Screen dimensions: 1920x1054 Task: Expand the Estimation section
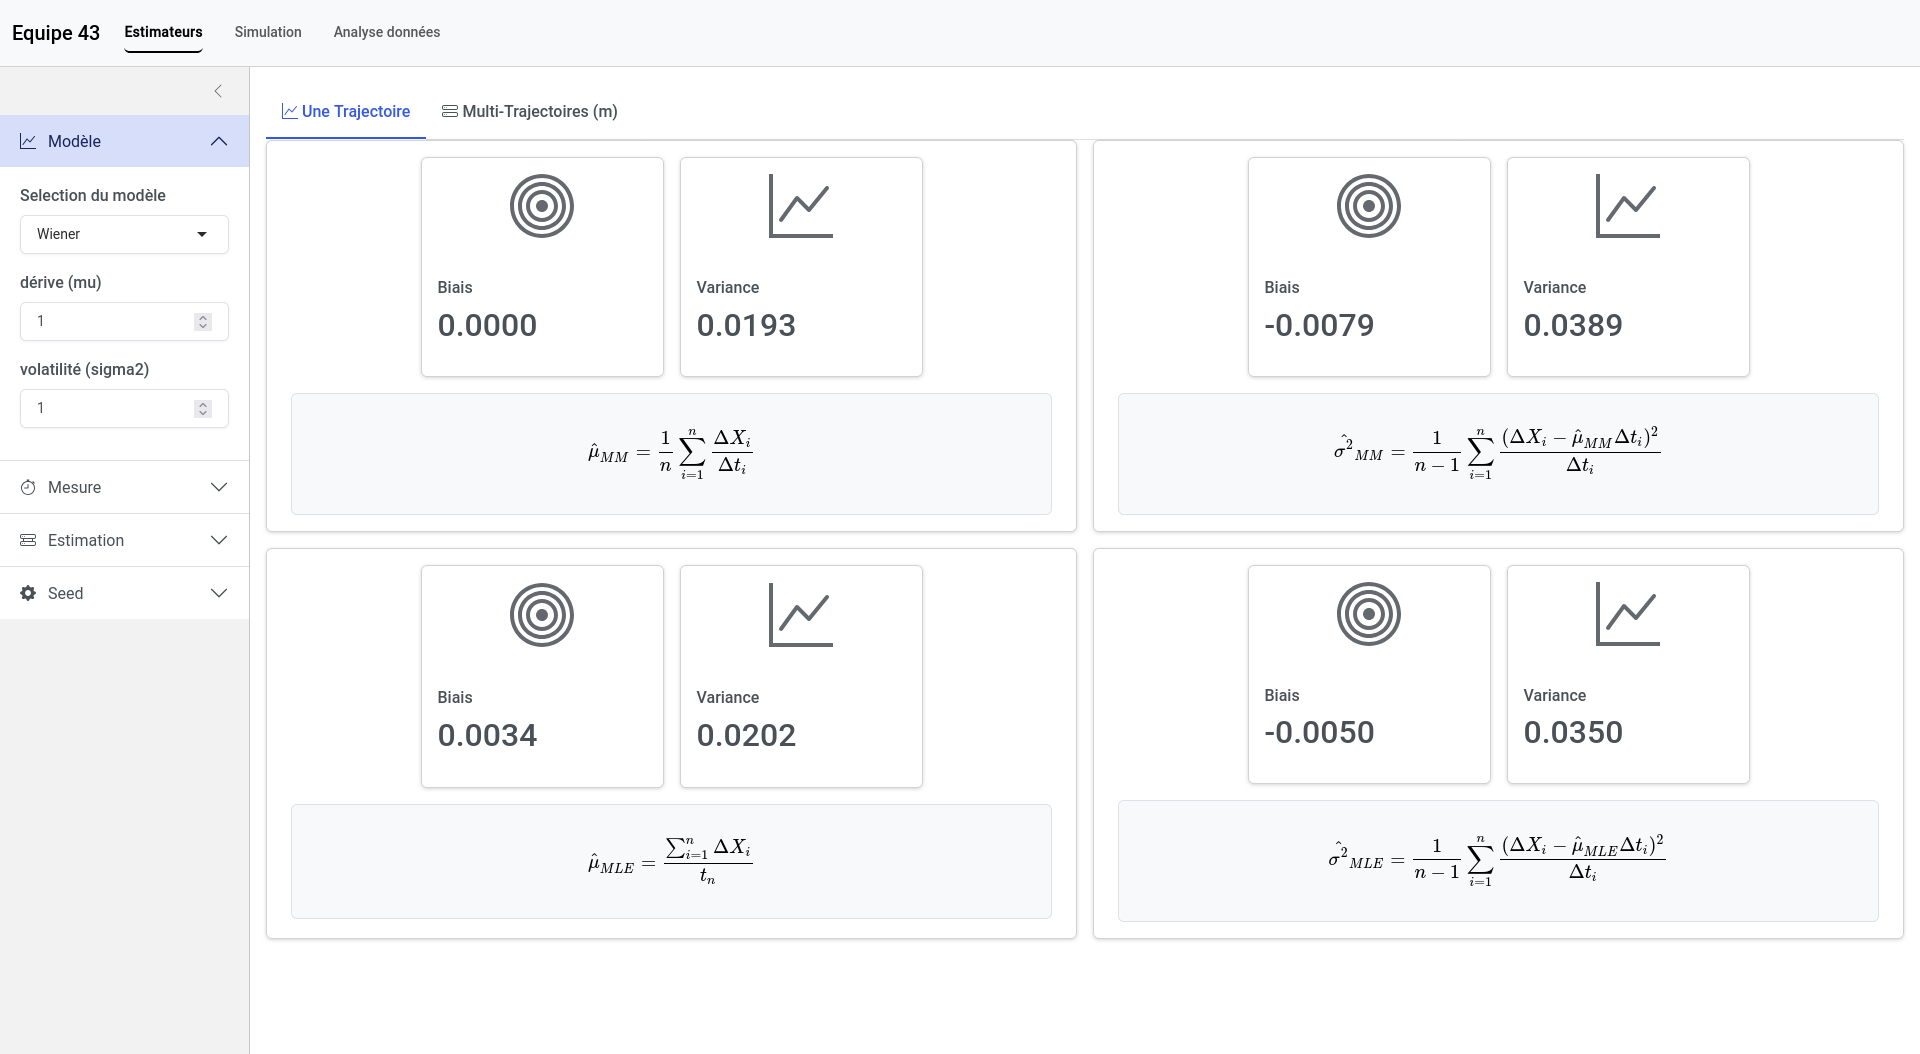pos(124,540)
